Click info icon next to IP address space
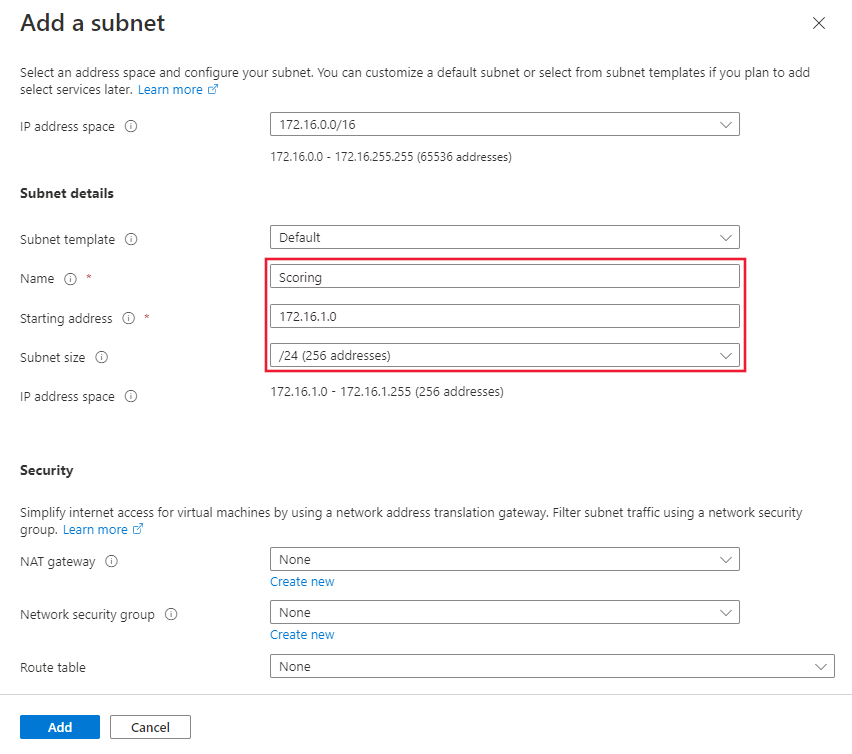852x754 pixels. coord(131,127)
